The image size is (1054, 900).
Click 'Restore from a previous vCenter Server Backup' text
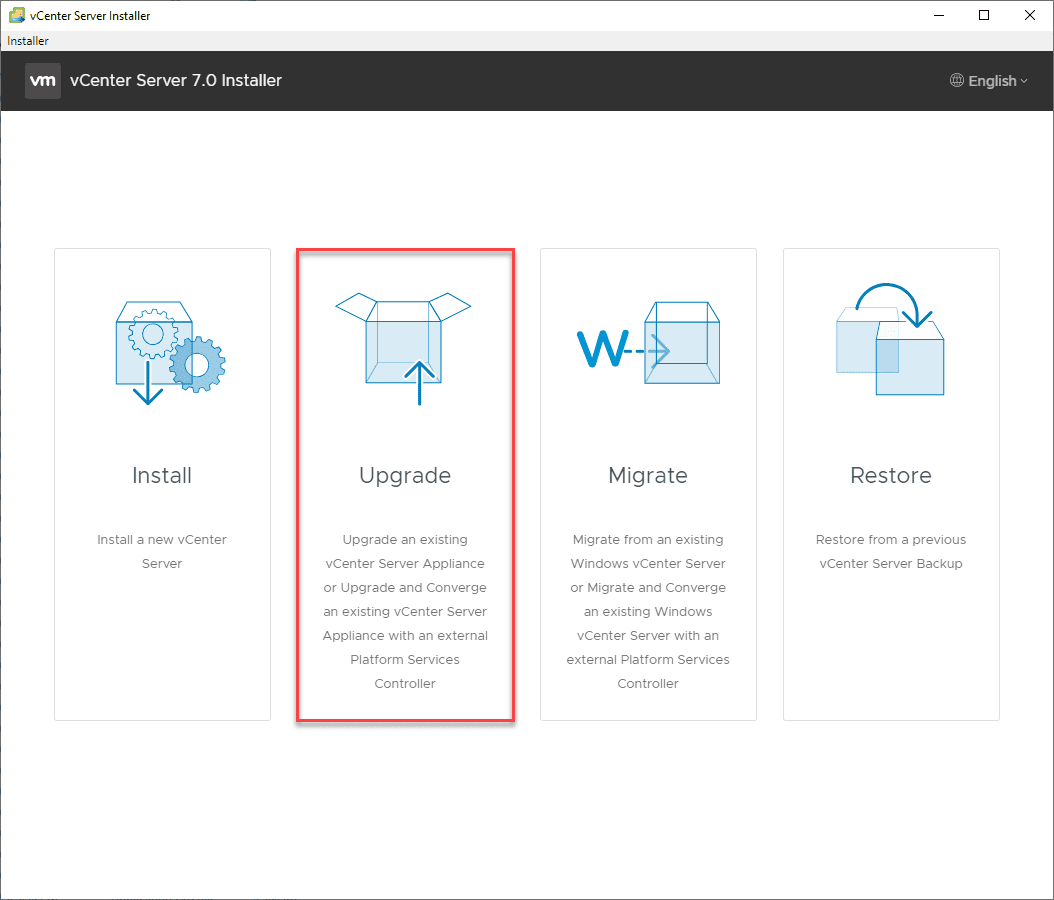[891, 551]
